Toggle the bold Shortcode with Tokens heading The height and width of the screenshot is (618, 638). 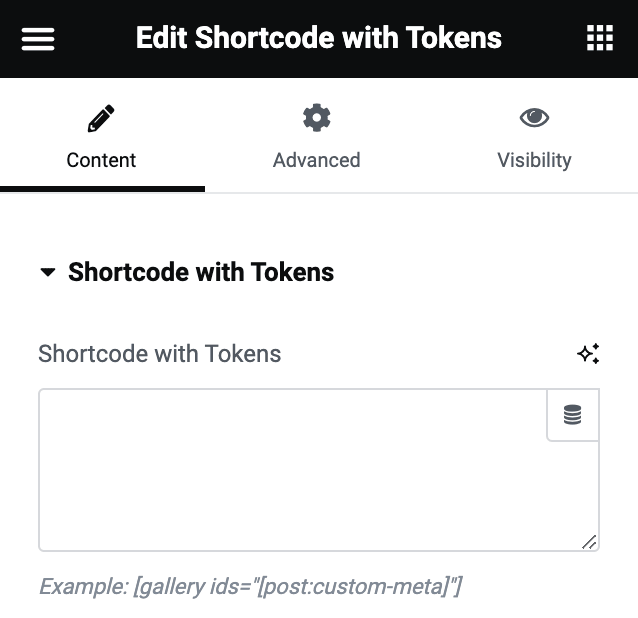[201, 272]
